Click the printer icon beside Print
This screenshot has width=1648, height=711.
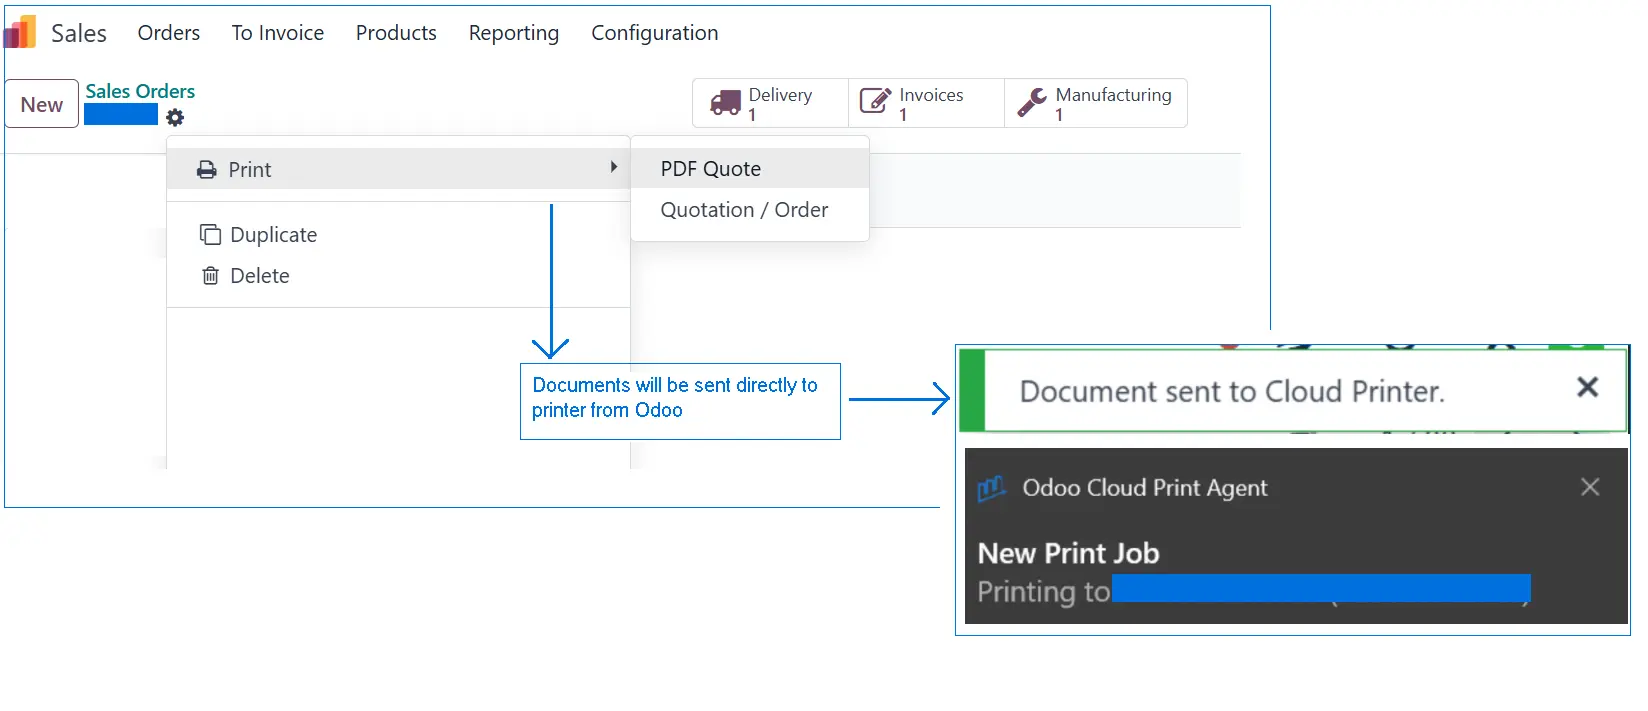(207, 170)
